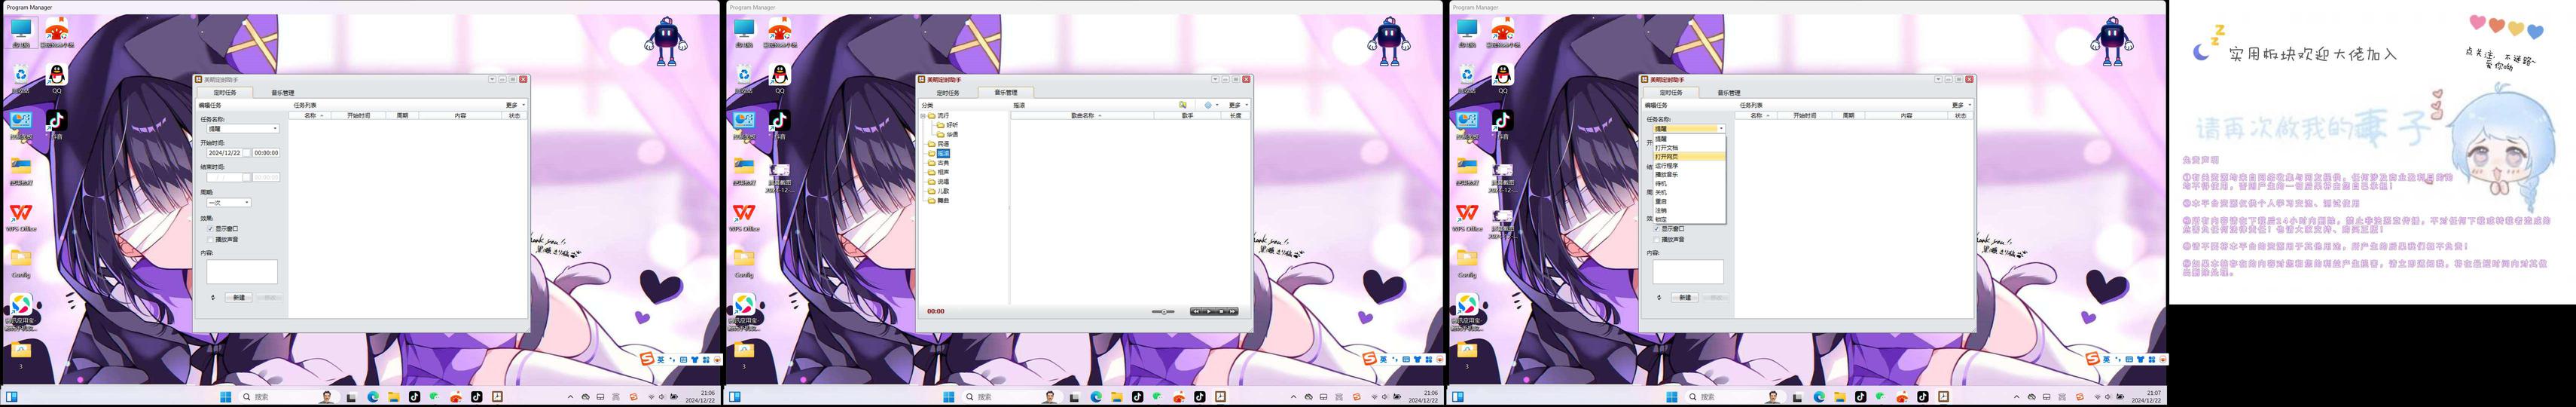The width and height of the screenshot is (2576, 407).
Task: Click 定时任务 tab in right window
Action: (x=1670, y=93)
